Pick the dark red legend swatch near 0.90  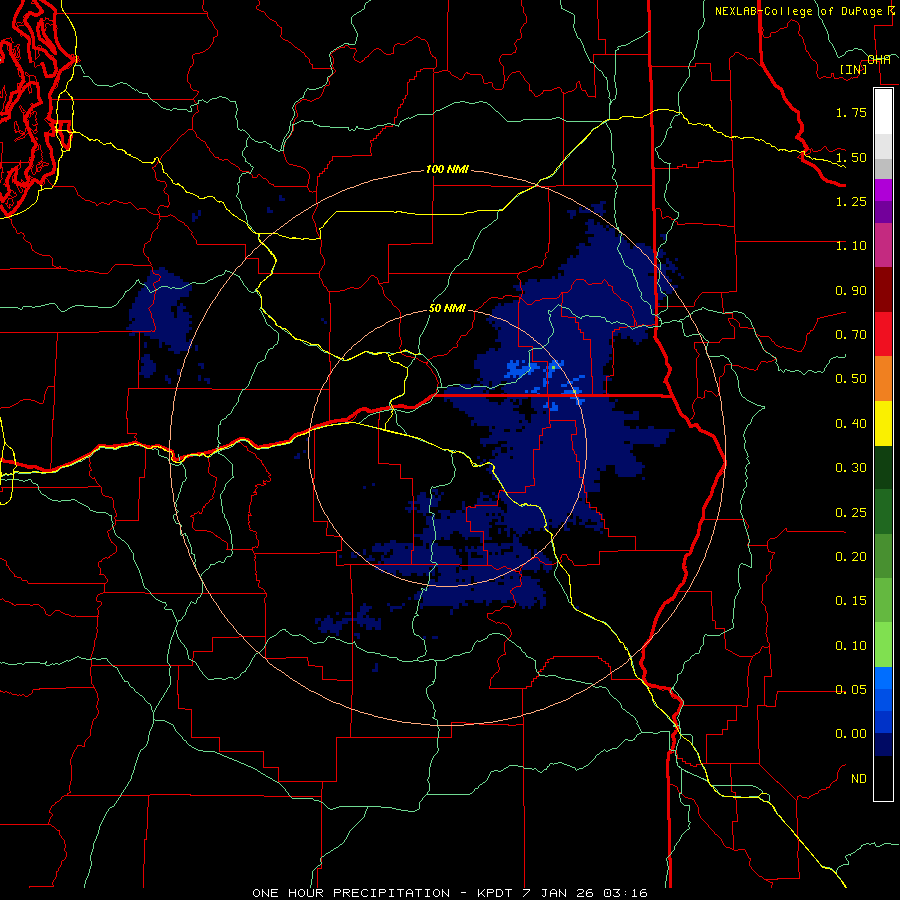[x=883, y=290]
